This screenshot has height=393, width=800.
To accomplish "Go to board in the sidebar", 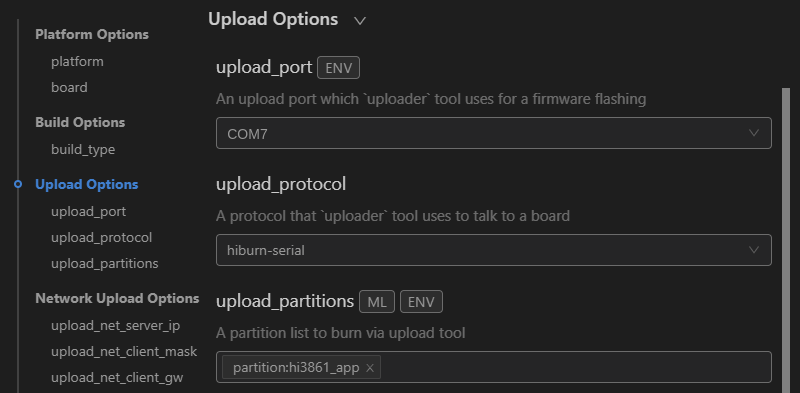I will (x=69, y=88).
